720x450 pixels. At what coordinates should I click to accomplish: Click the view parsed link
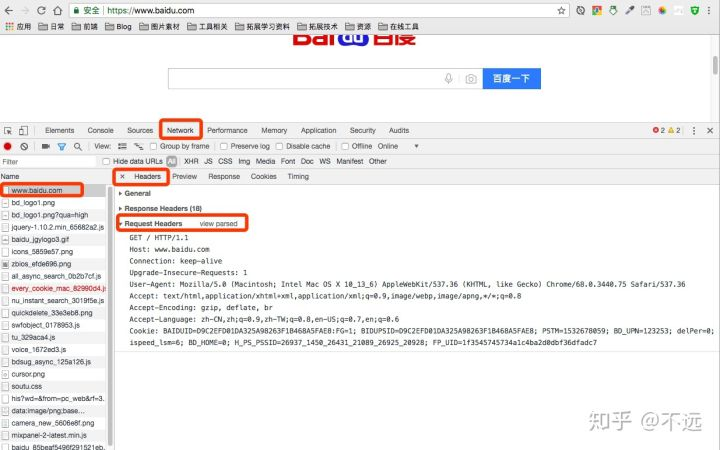point(219,224)
